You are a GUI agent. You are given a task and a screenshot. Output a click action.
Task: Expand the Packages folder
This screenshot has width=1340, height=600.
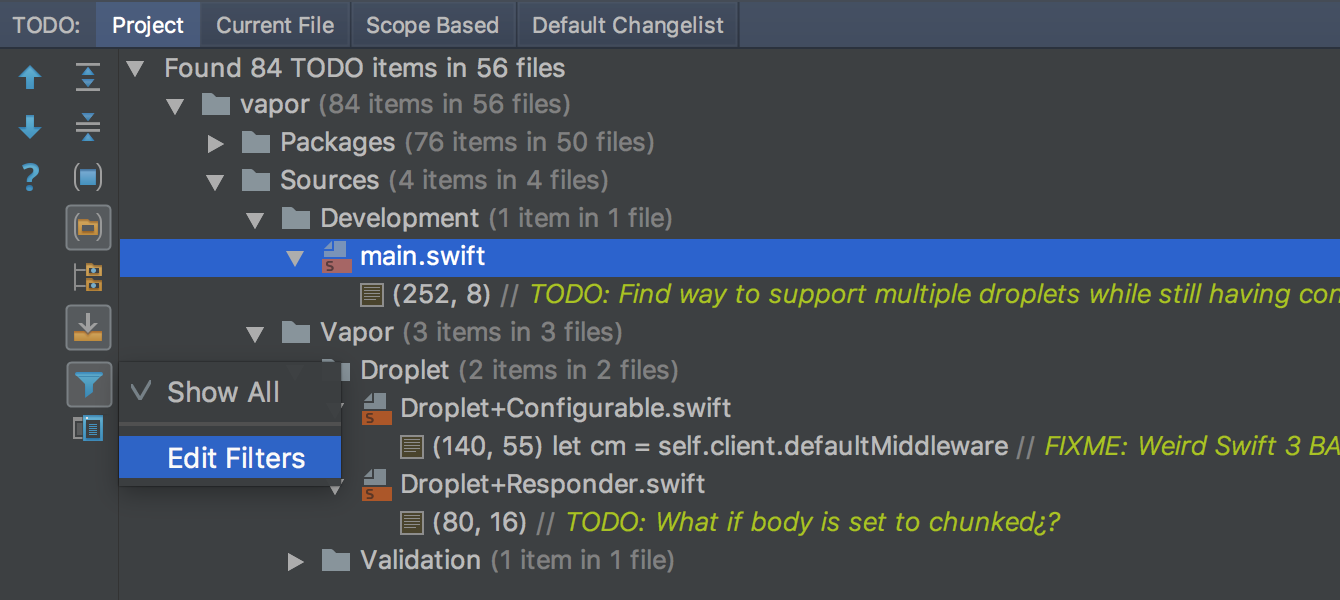point(215,143)
